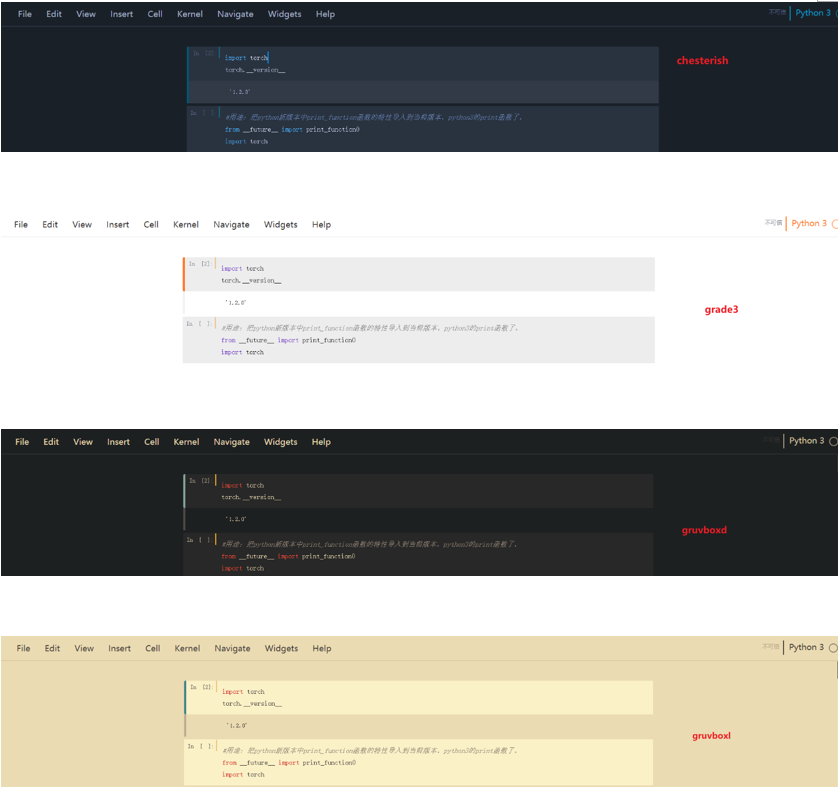Open Widgets menu in white notebook

[281, 225]
